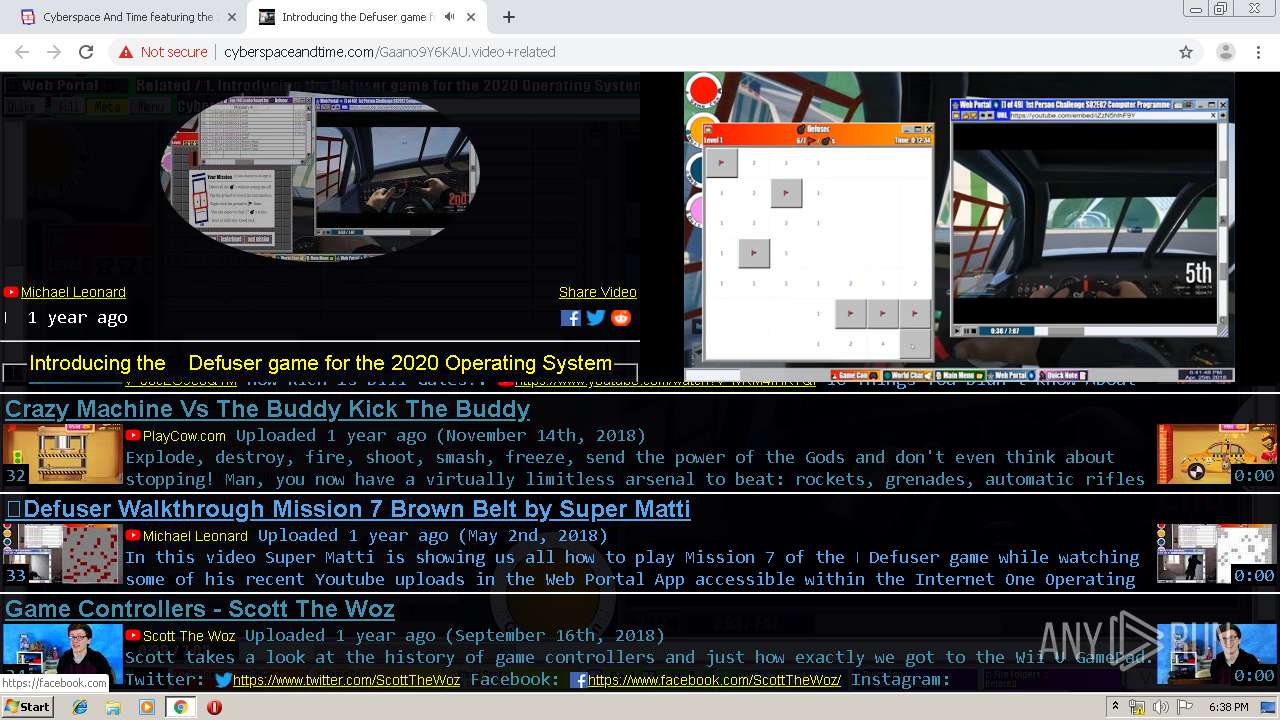Viewport: 1280px width, 720px height.
Task: Click the red circle in the video
Action: 704,91
